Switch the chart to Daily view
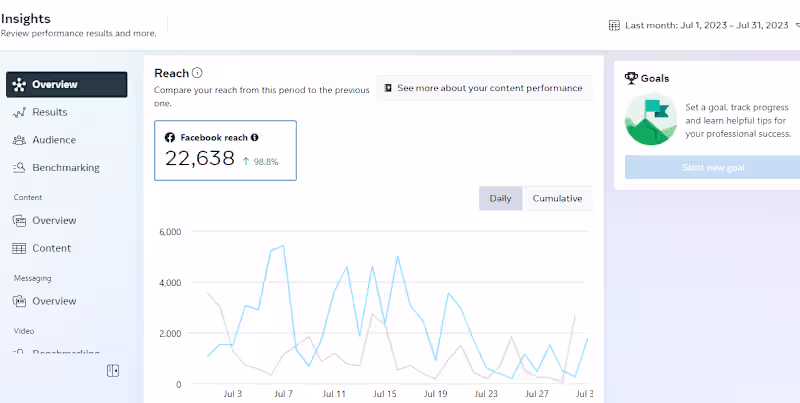The image size is (800, 403). coord(500,198)
